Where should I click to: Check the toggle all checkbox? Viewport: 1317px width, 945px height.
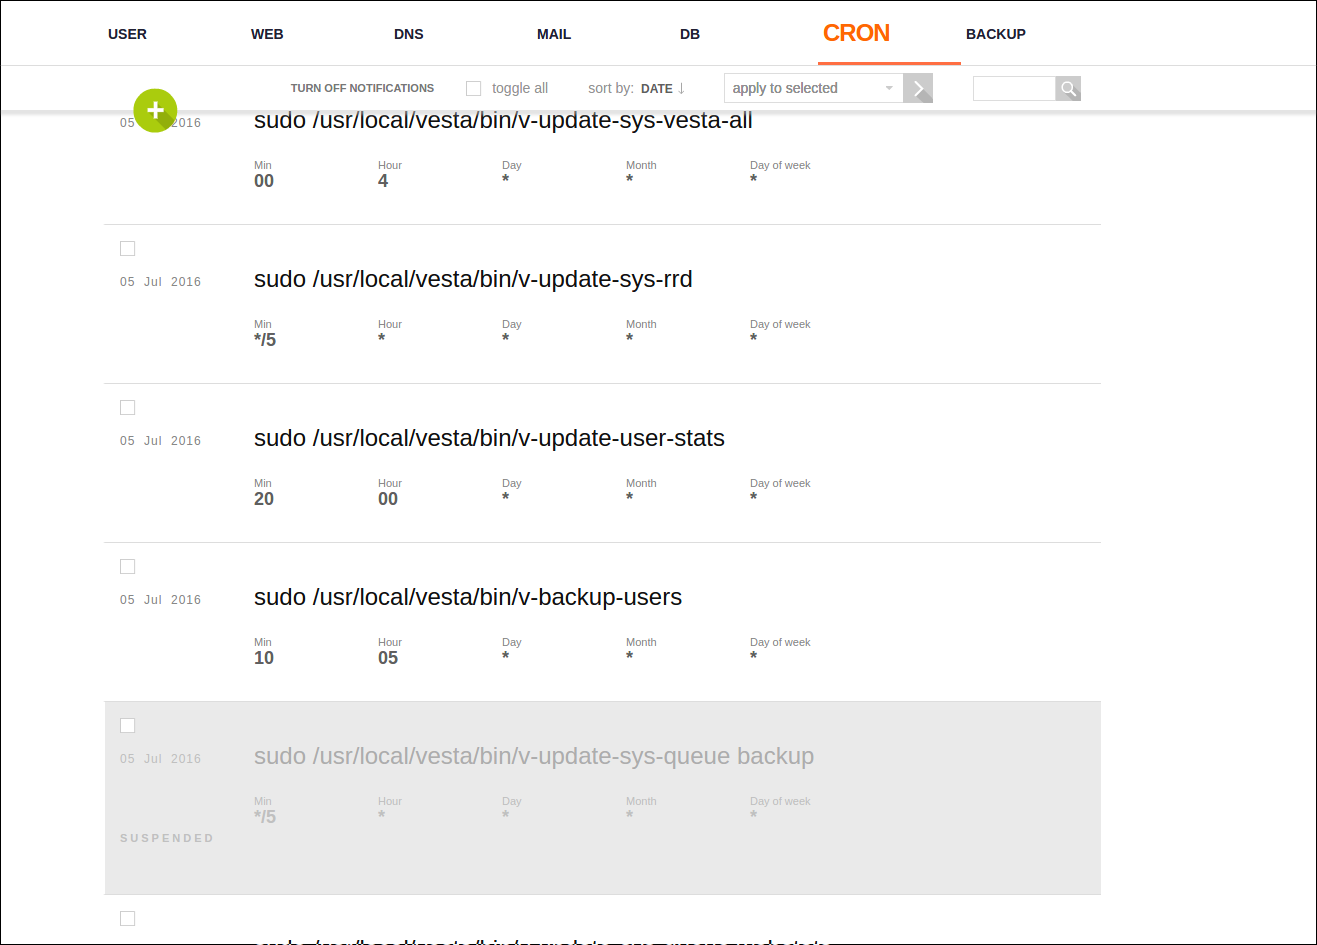click(474, 88)
